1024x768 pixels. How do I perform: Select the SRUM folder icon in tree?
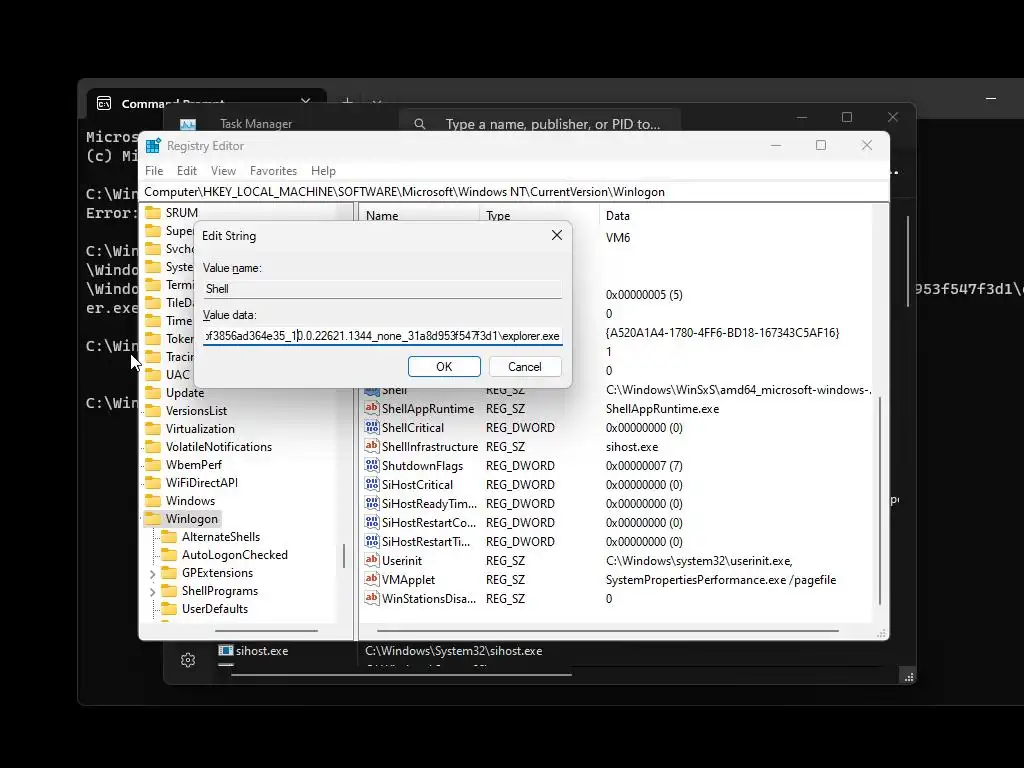pyautogui.click(x=153, y=212)
